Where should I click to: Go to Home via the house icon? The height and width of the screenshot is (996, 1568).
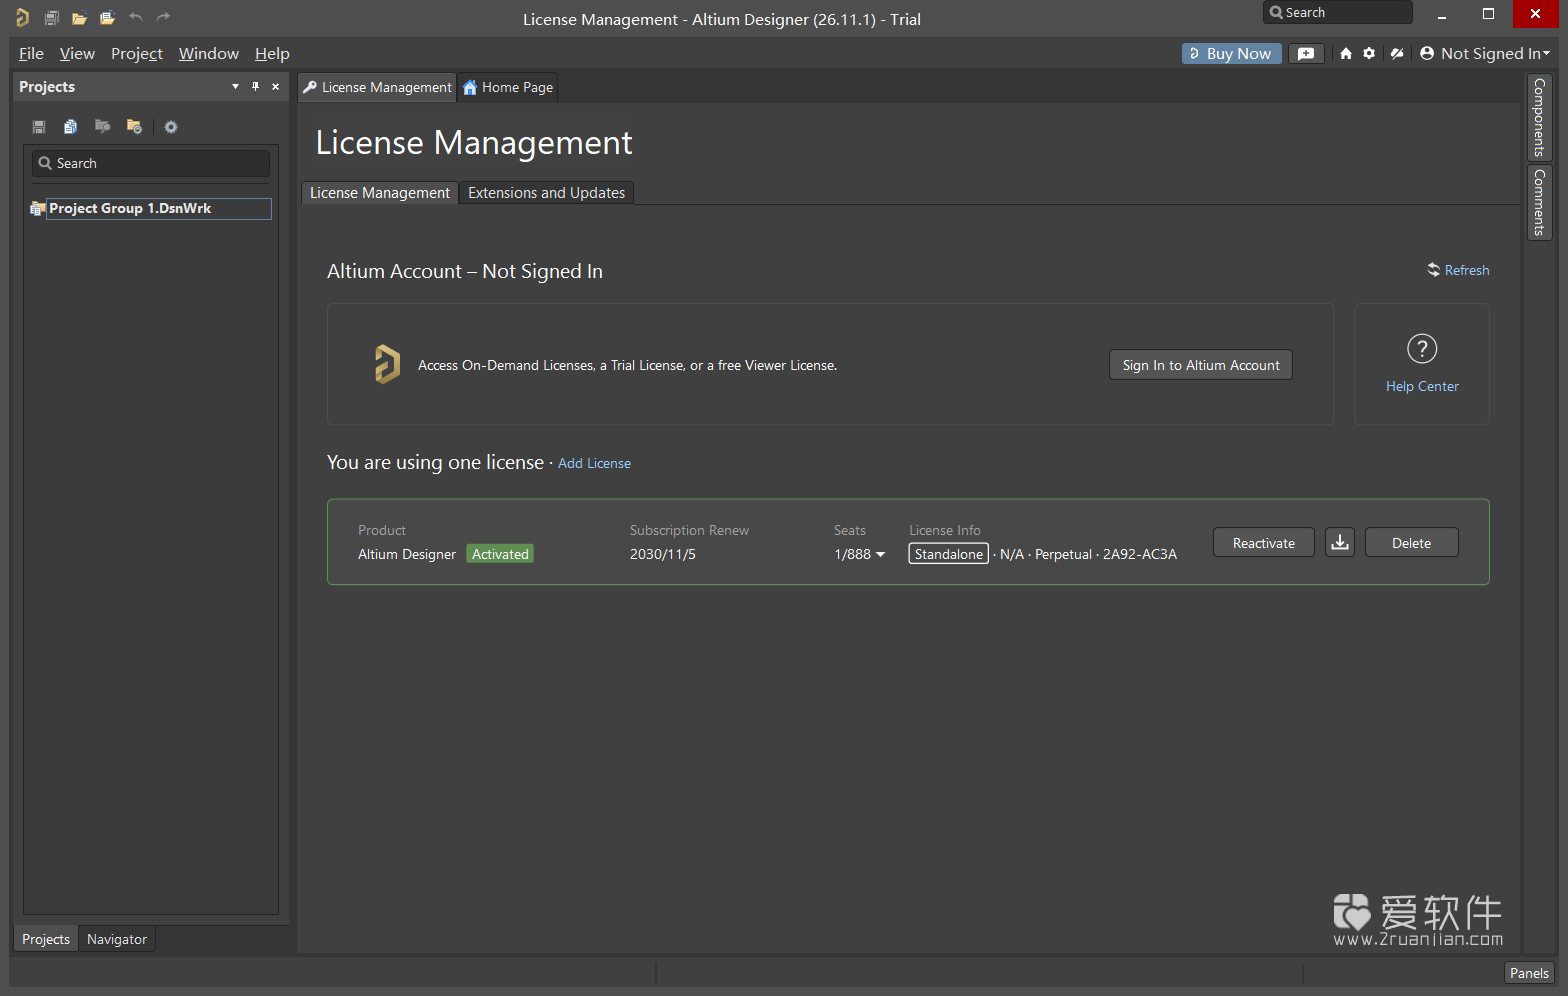click(x=1346, y=54)
